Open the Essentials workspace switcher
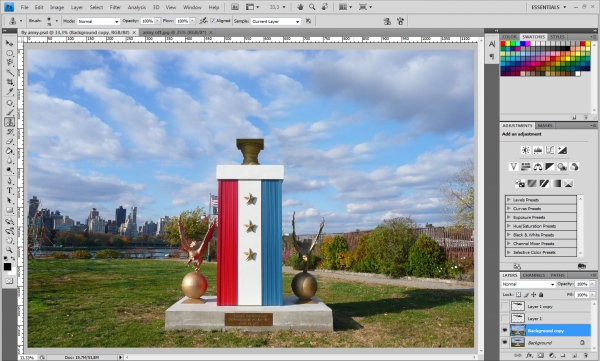 coord(548,7)
